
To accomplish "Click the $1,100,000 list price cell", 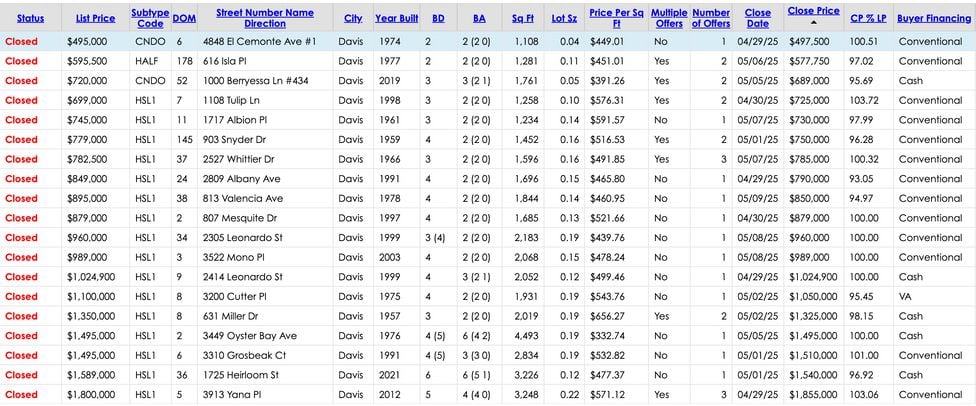I will 91,297.
